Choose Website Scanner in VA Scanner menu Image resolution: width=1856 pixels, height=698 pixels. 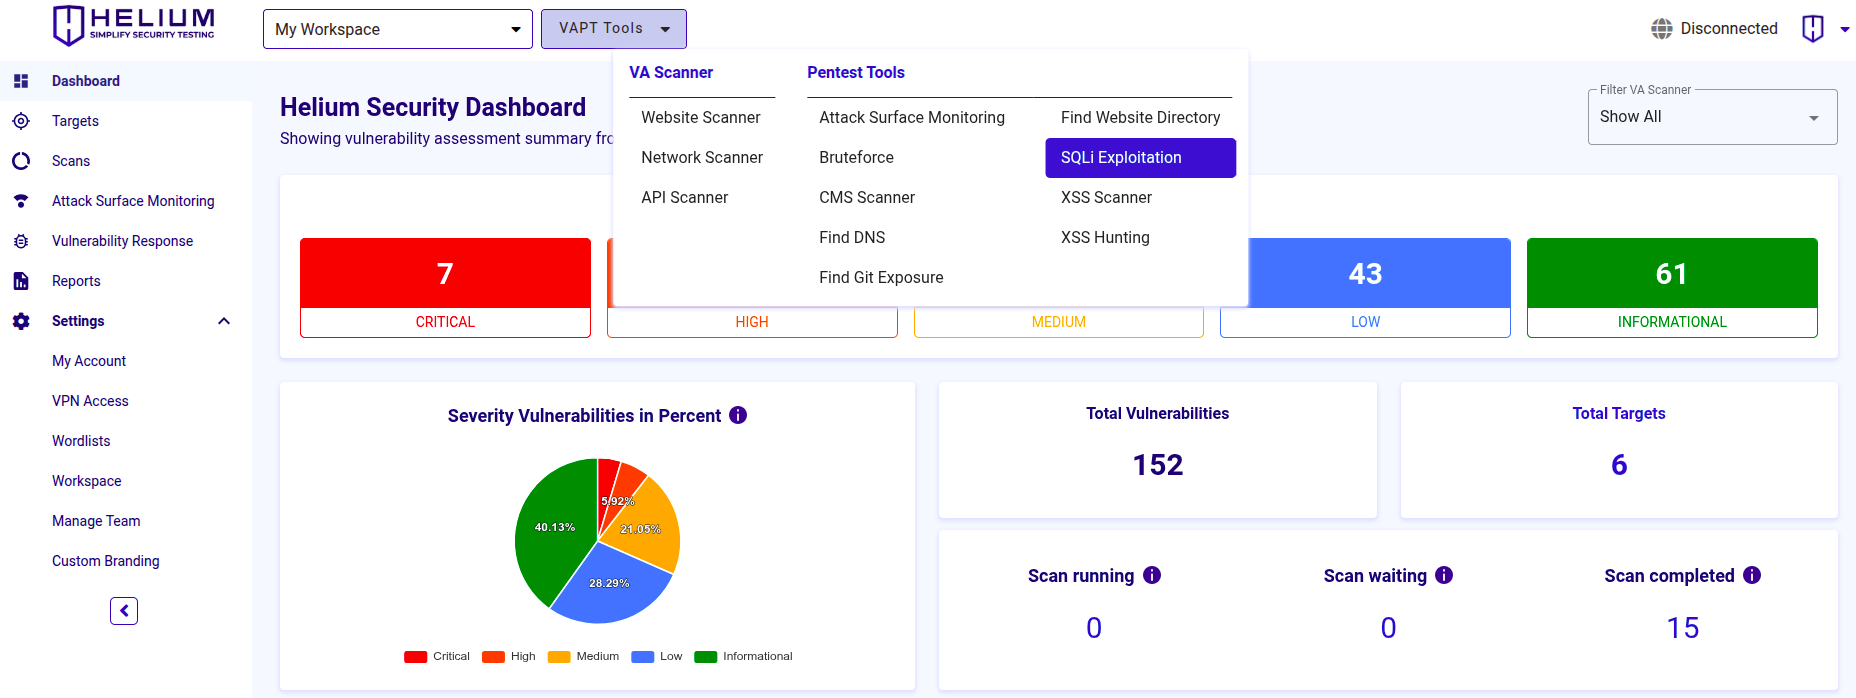tap(700, 118)
